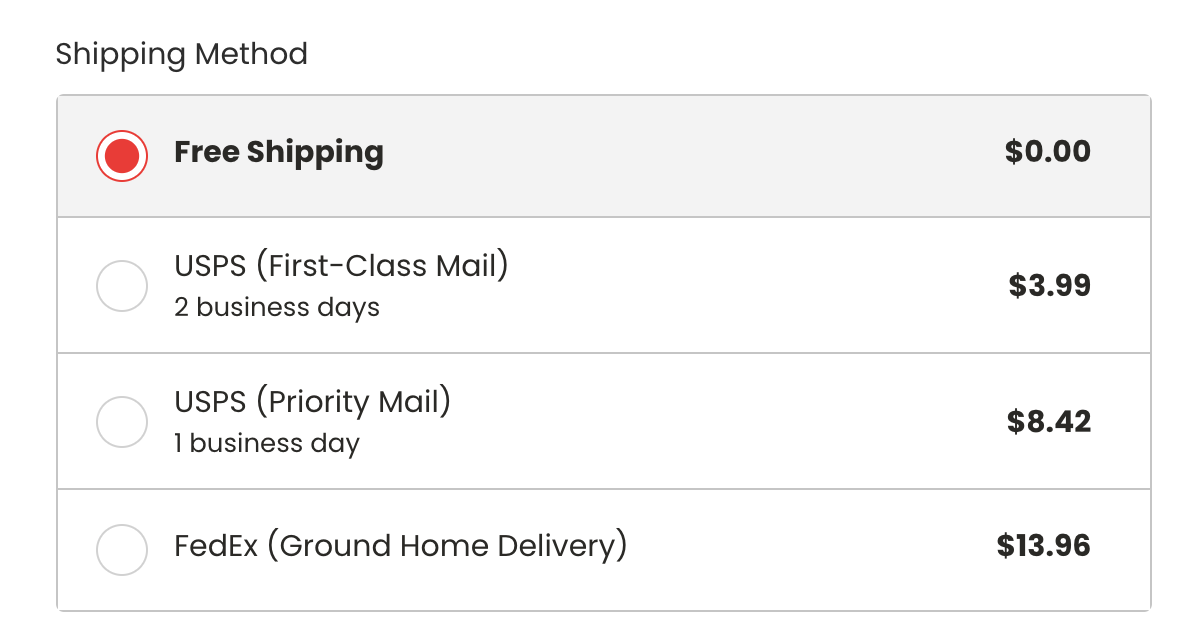Screen dimensions: 1200x642
Task: Click the "FedEx (Ground Home Delivery)" label
Action: click(400, 546)
